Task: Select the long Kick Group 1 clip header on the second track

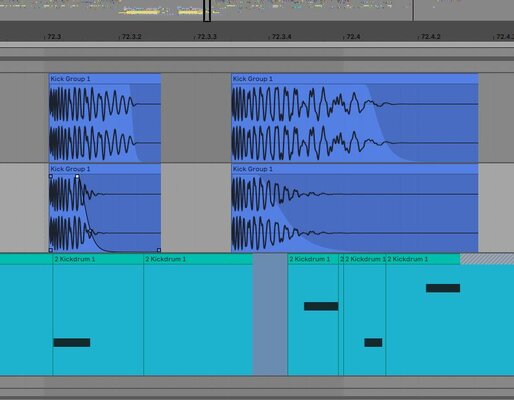Action: pyautogui.click(x=355, y=169)
